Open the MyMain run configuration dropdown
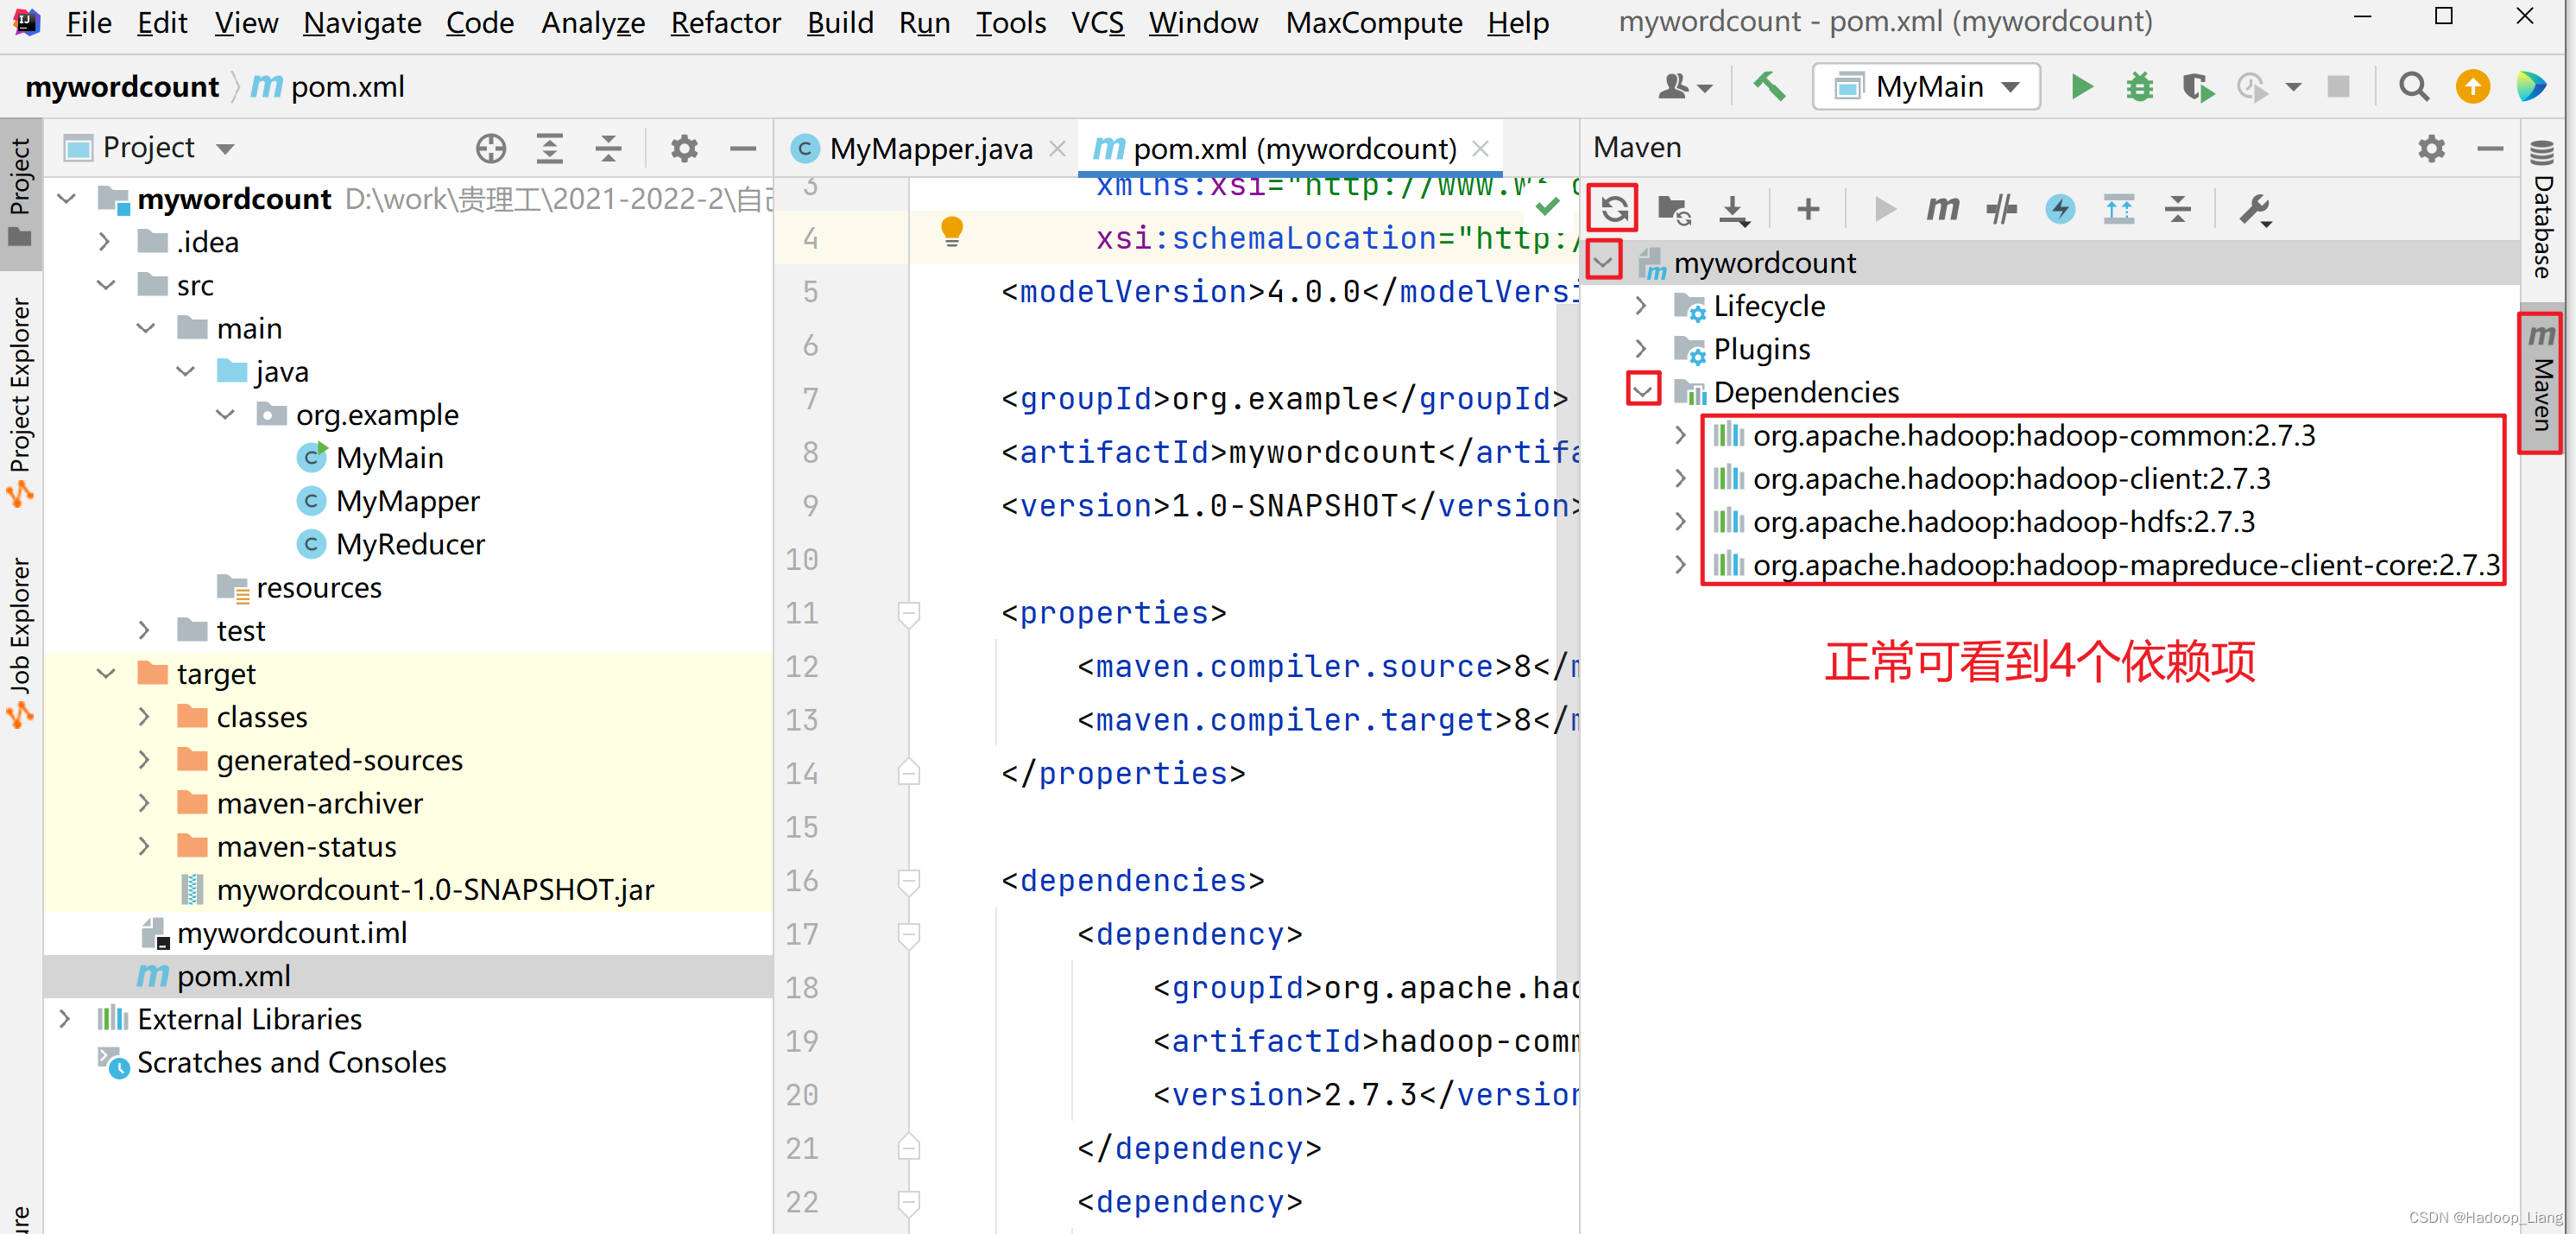 pos(1926,87)
